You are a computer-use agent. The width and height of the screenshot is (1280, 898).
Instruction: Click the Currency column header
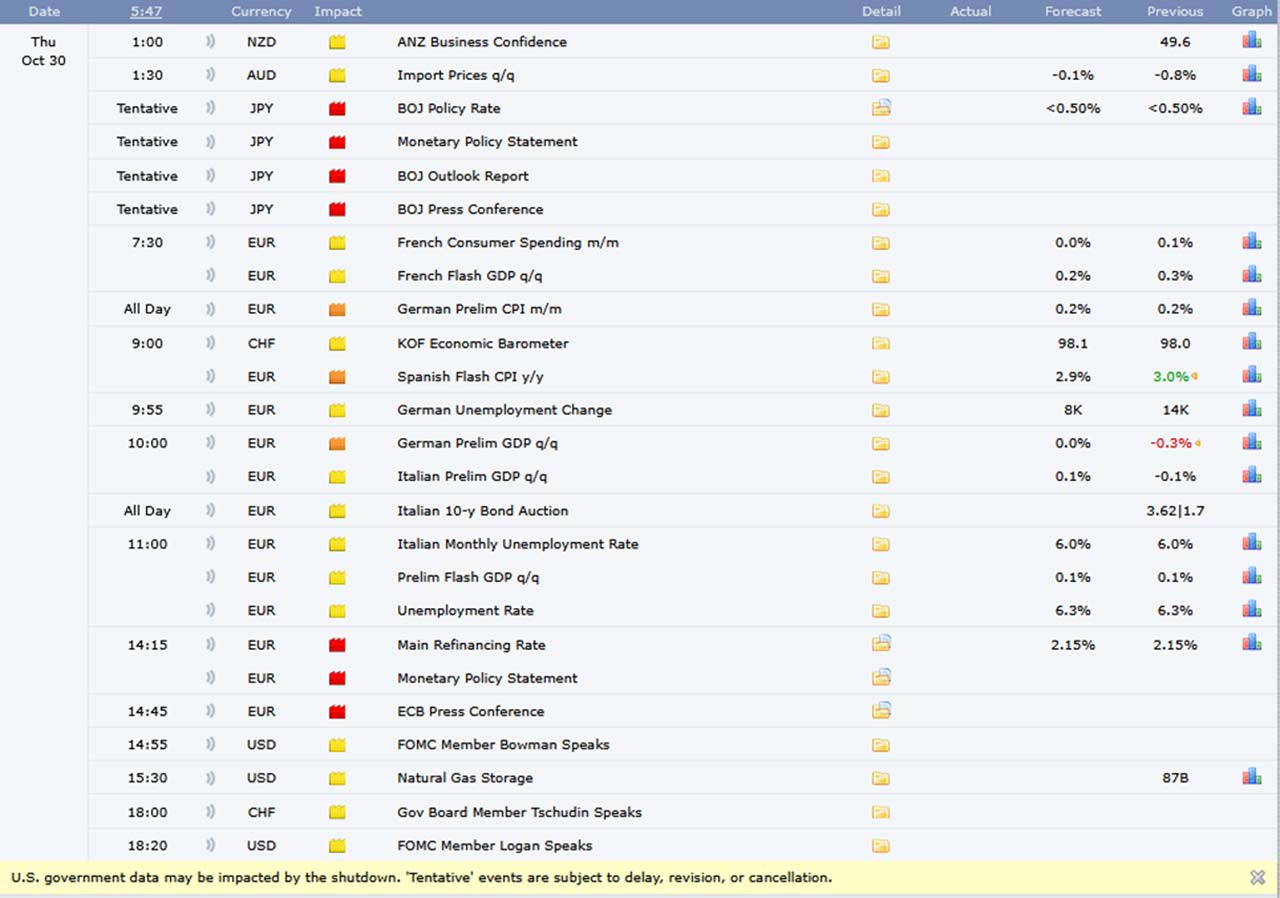pyautogui.click(x=261, y=11)
